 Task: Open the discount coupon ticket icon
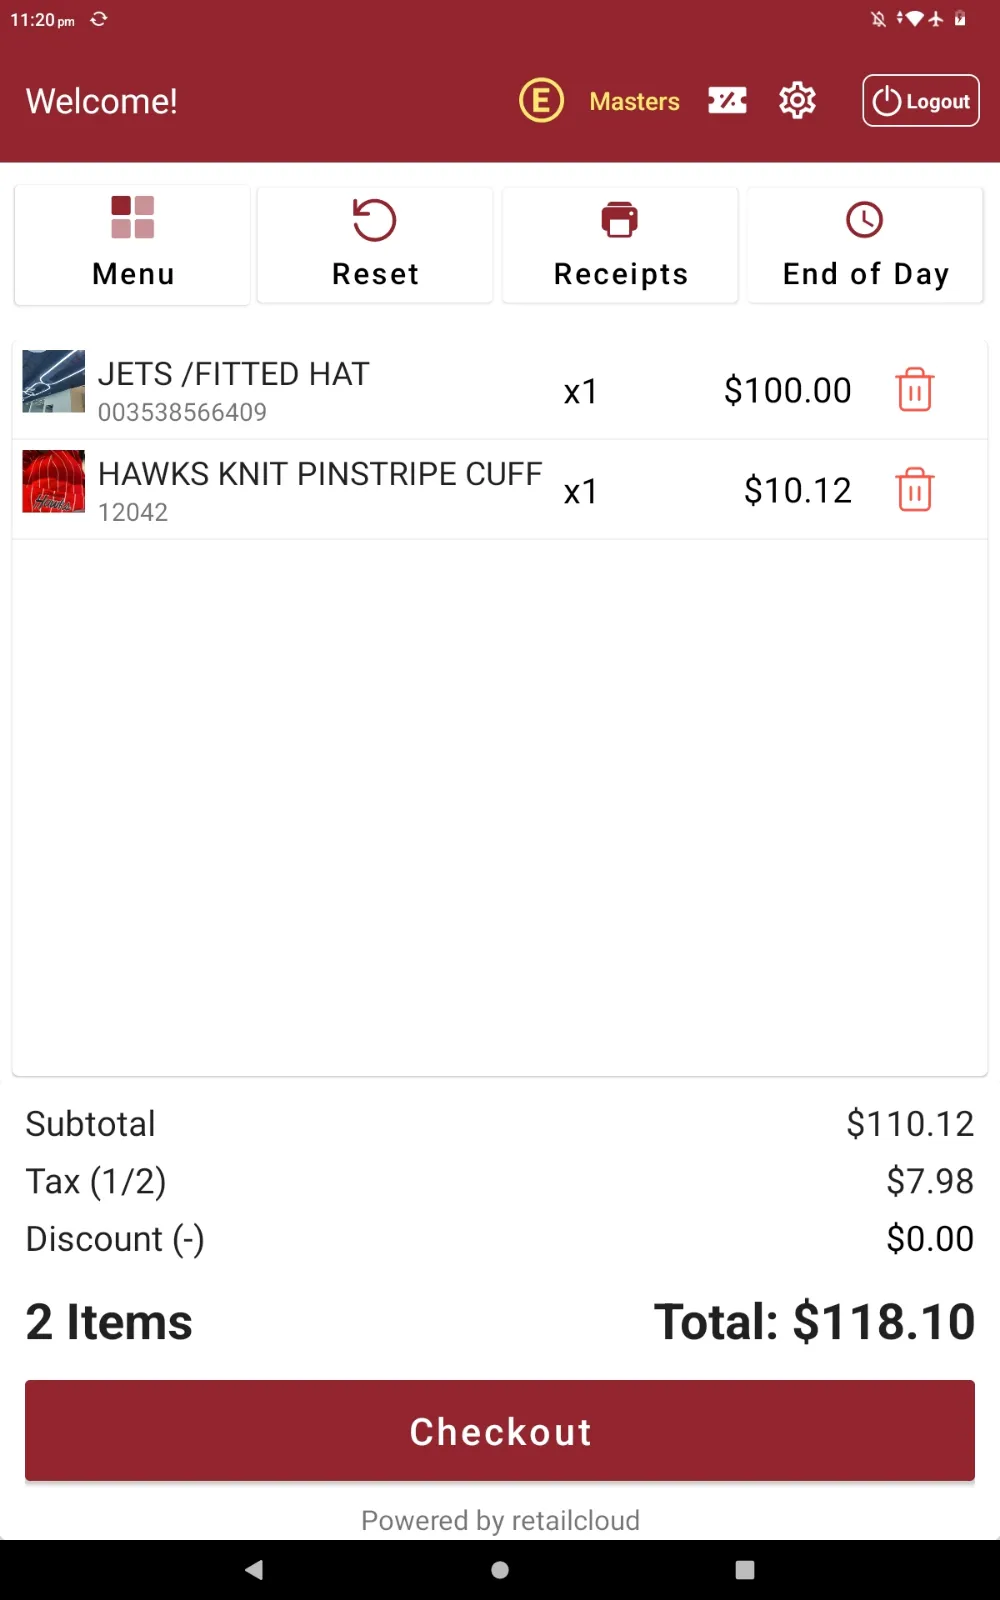click(727, 100)
